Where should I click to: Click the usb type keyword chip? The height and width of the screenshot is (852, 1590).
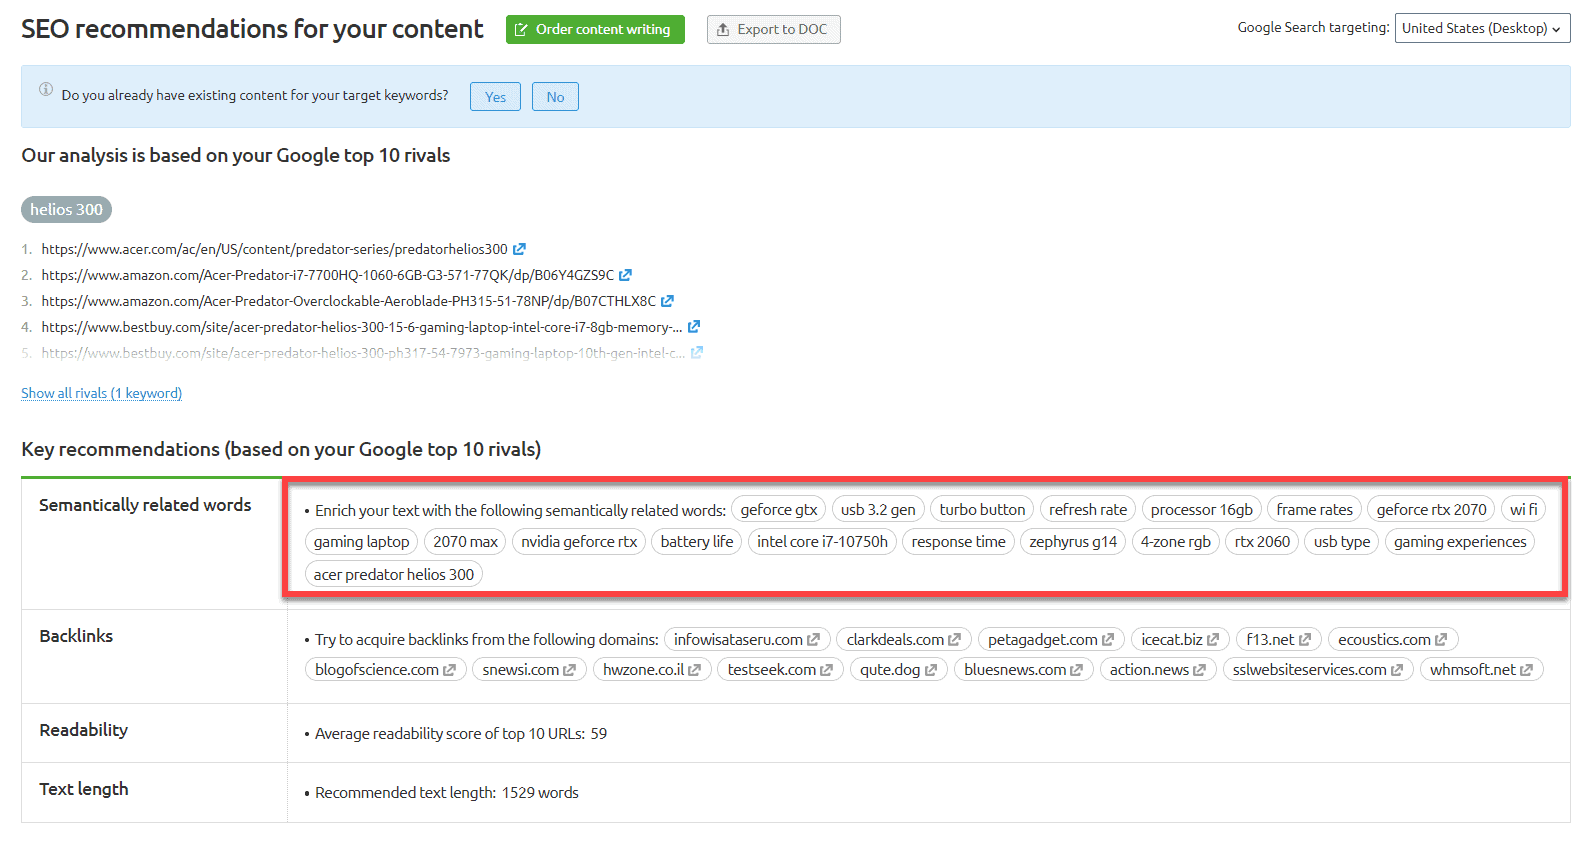[x=1342, y=542]
